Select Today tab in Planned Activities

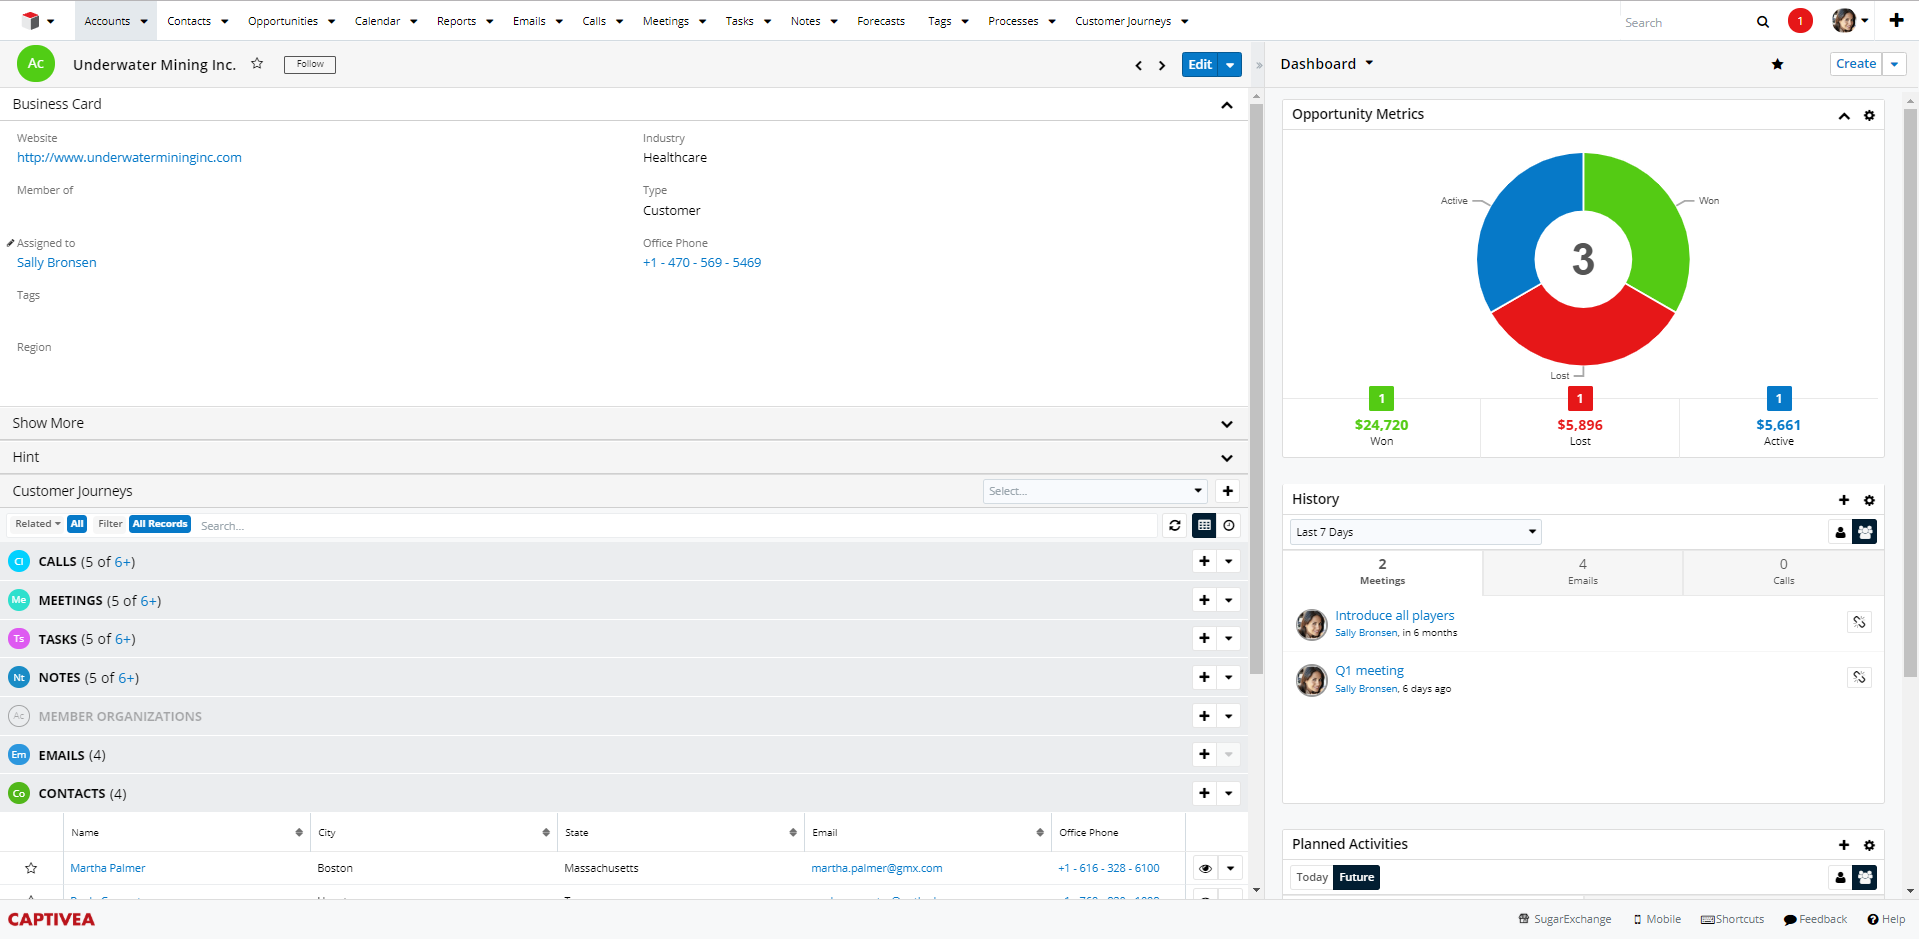1312,877
